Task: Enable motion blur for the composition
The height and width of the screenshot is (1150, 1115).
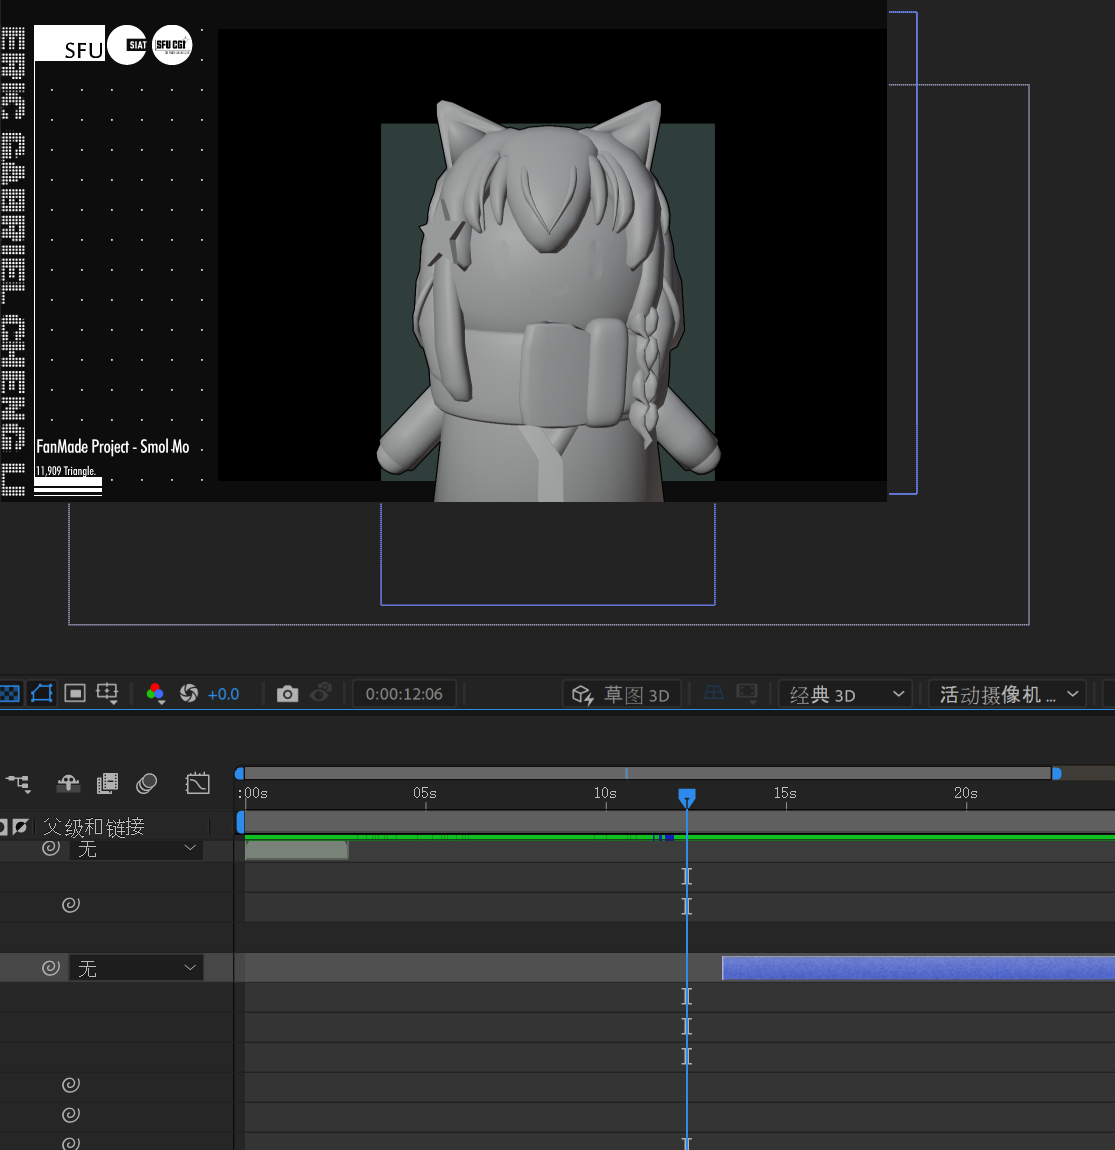Action: click(147, 784)
